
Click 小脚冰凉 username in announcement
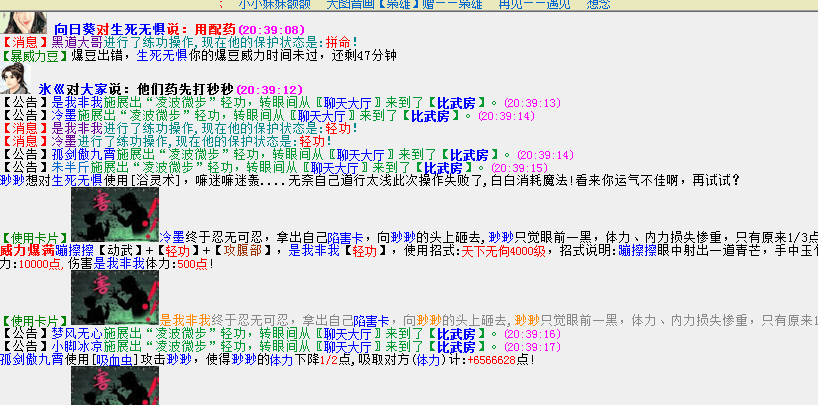77,347
